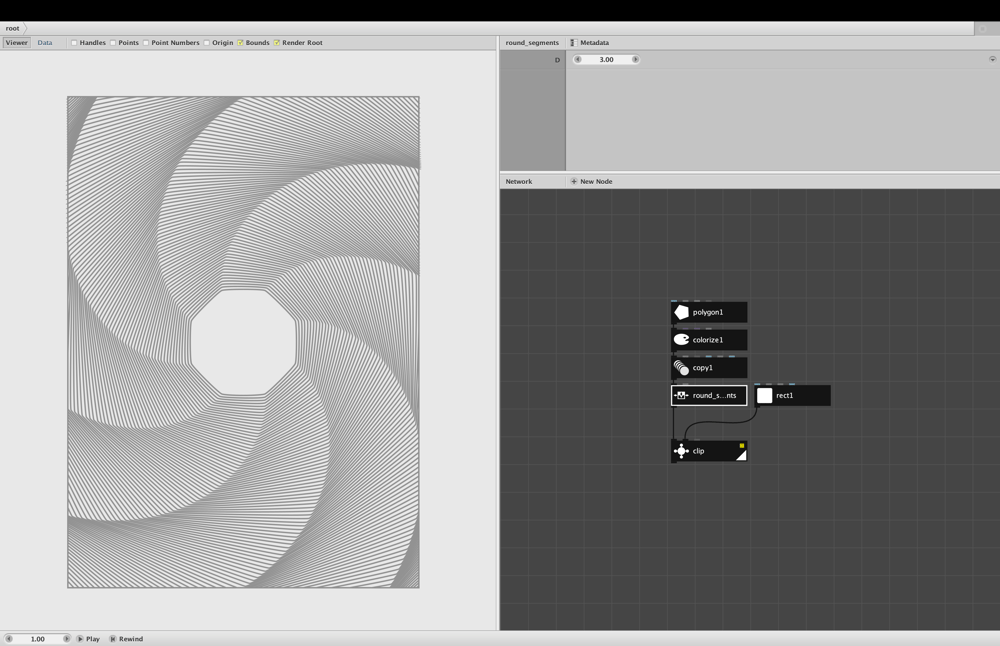Decrease the D value with left arrow
Viewport: 1000px width, 646px height.
(578, 59)
